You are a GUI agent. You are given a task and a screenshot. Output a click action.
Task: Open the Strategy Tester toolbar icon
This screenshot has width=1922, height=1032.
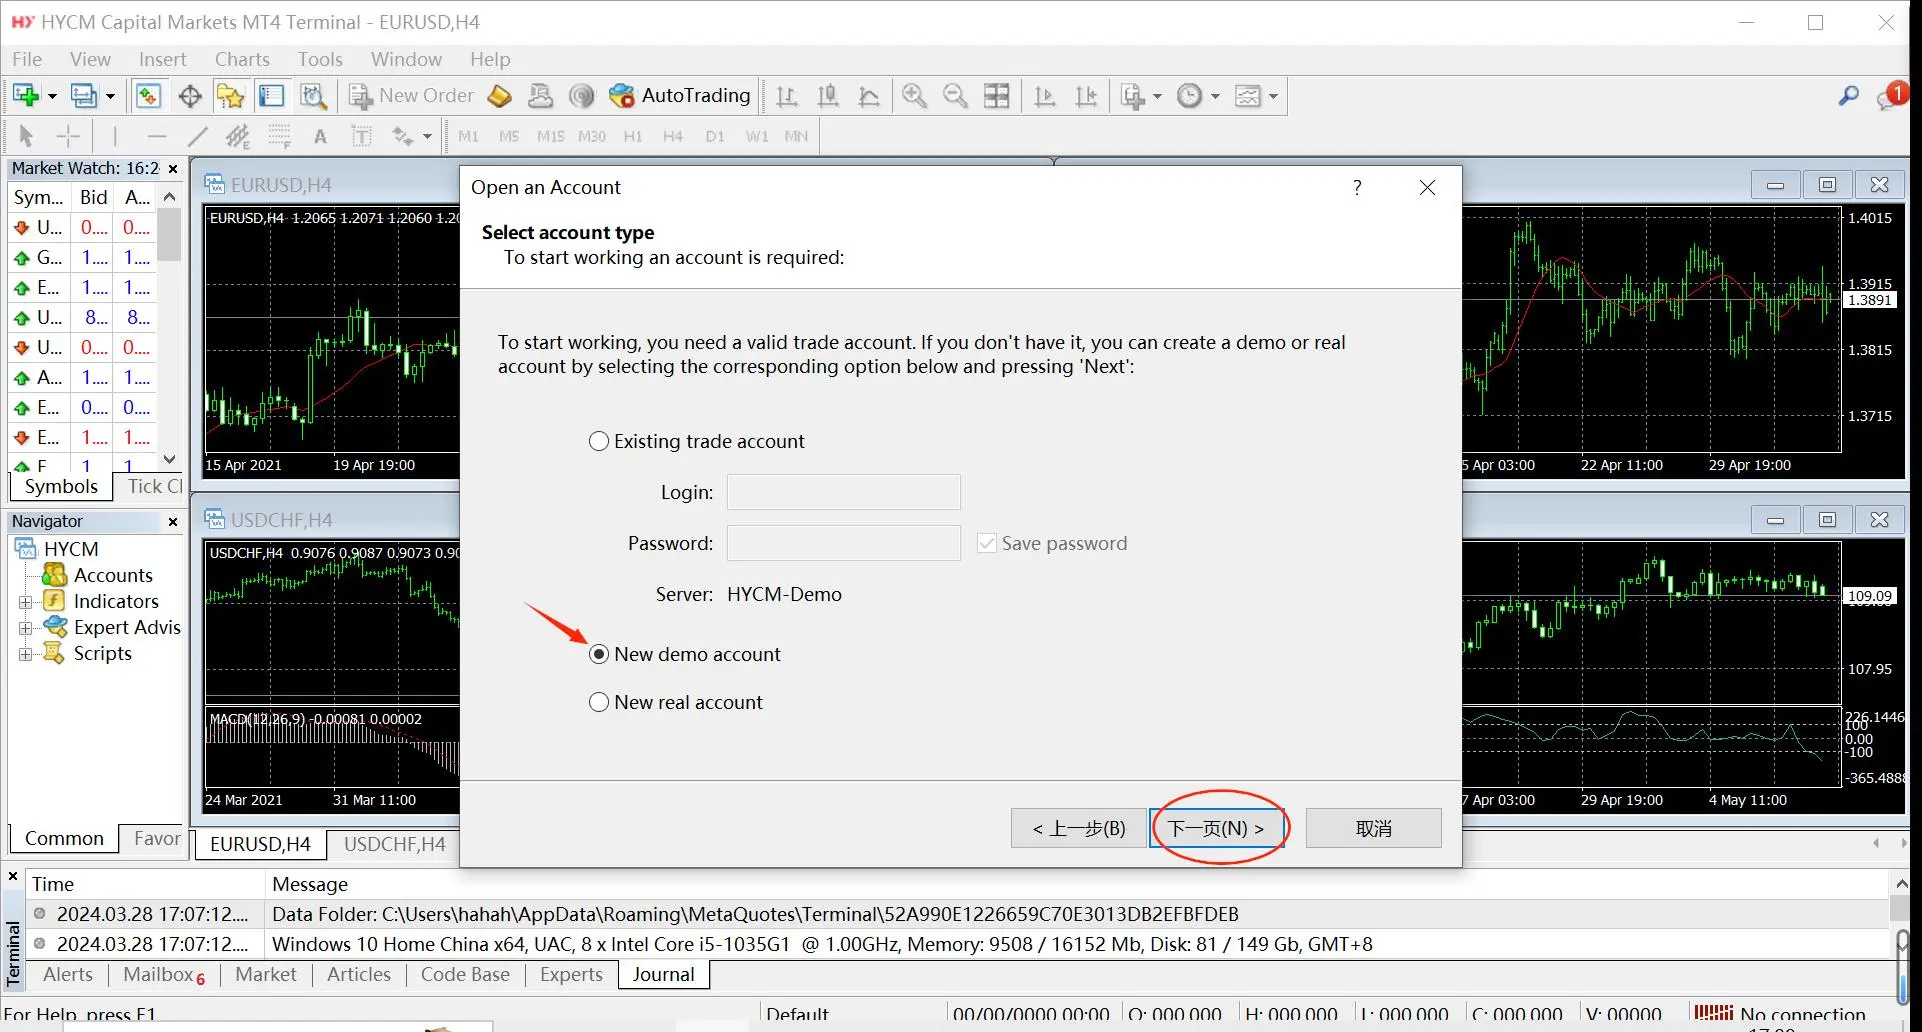(313, 96)
